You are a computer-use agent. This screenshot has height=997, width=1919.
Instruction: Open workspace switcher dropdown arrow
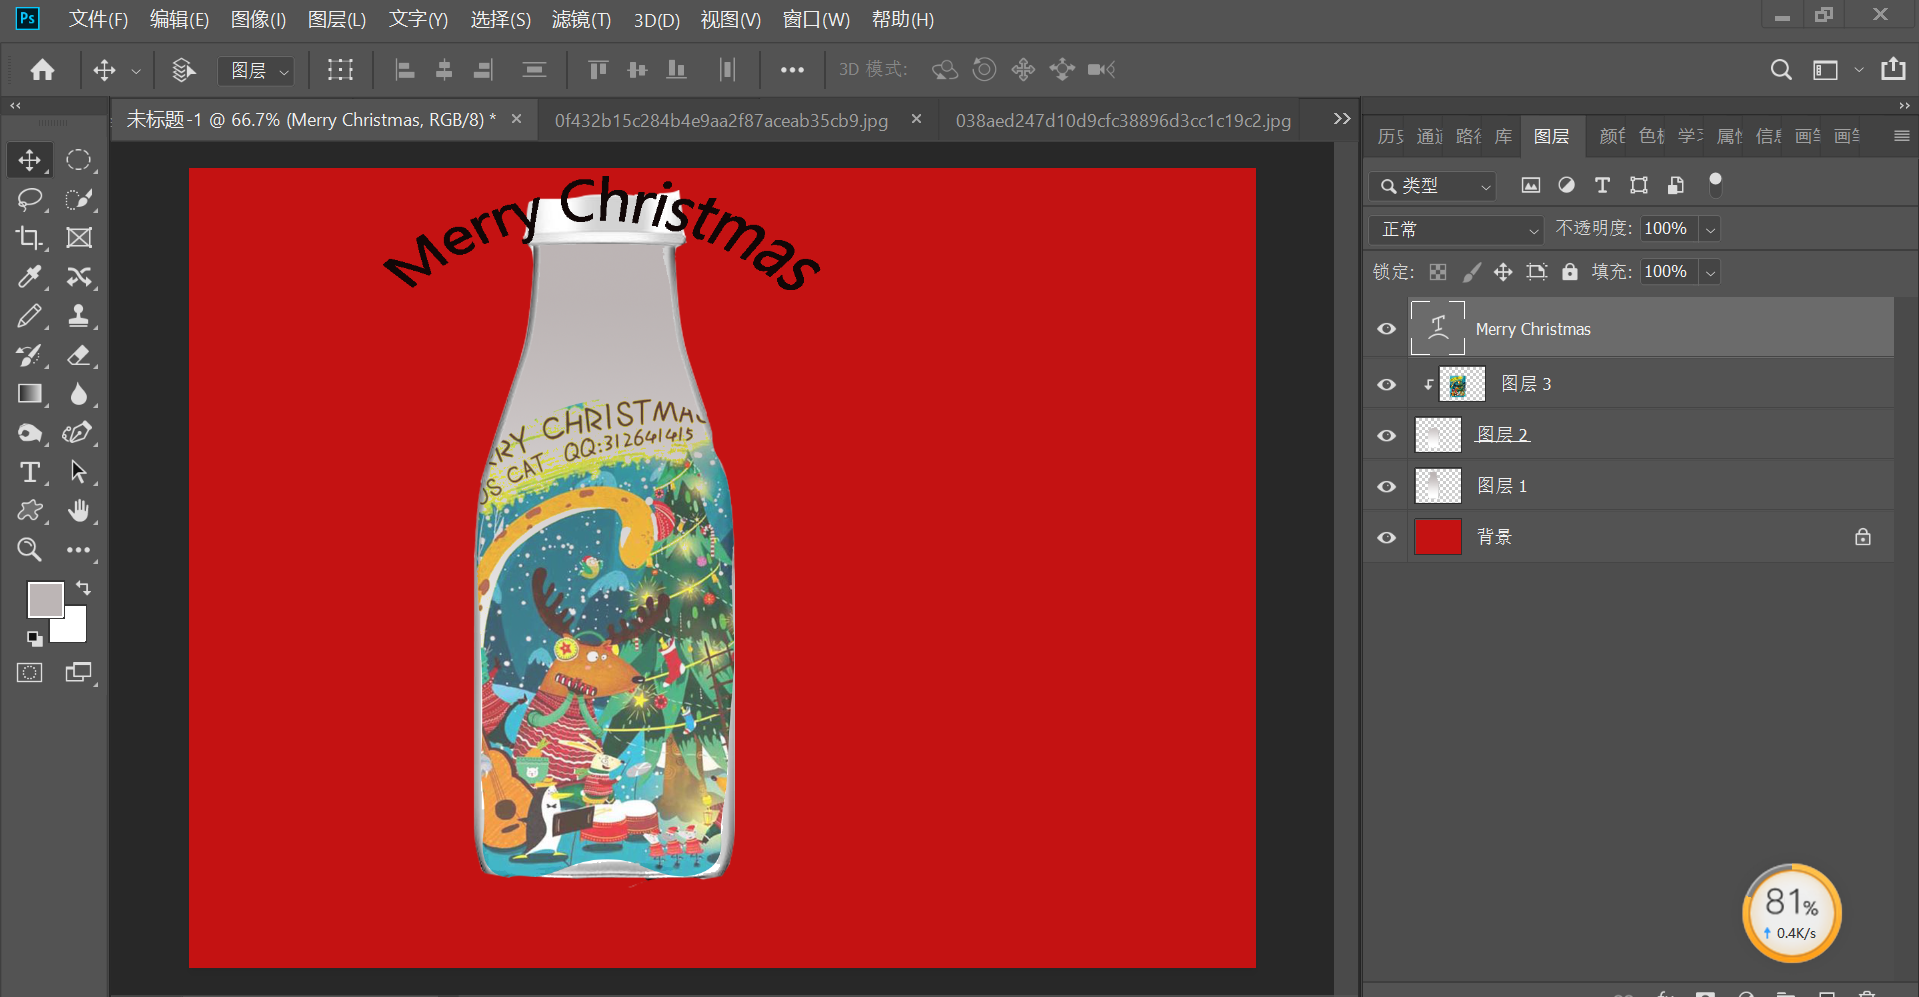[1859, 70]
